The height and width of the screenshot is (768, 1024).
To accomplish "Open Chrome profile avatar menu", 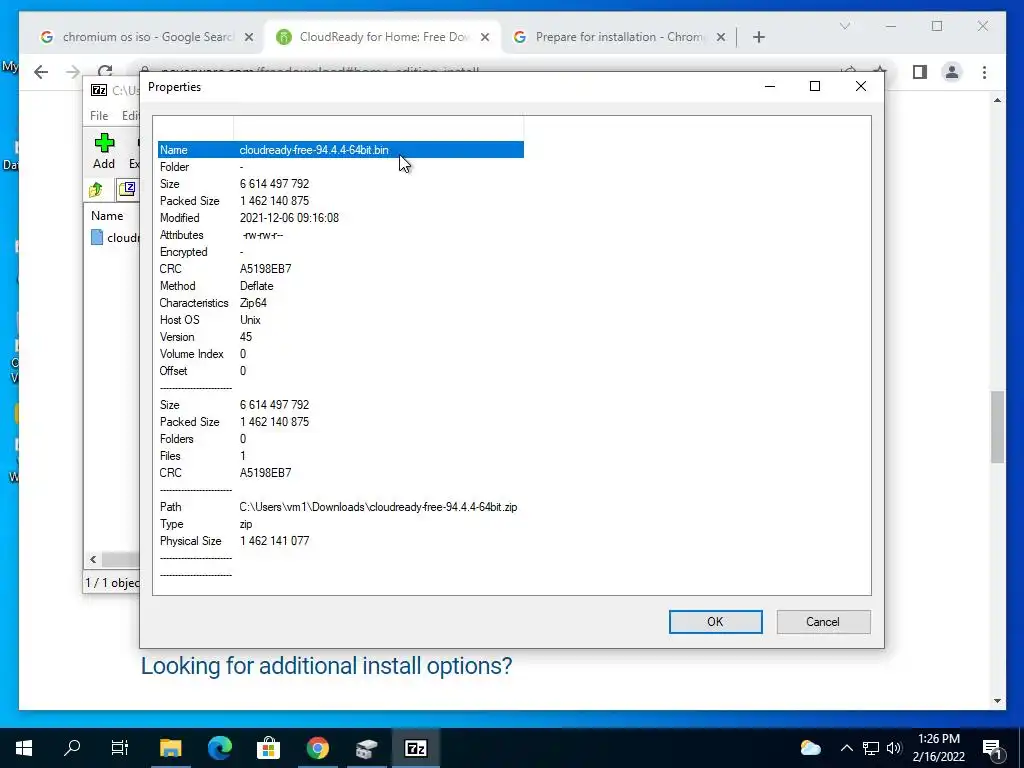I will 952,72.
